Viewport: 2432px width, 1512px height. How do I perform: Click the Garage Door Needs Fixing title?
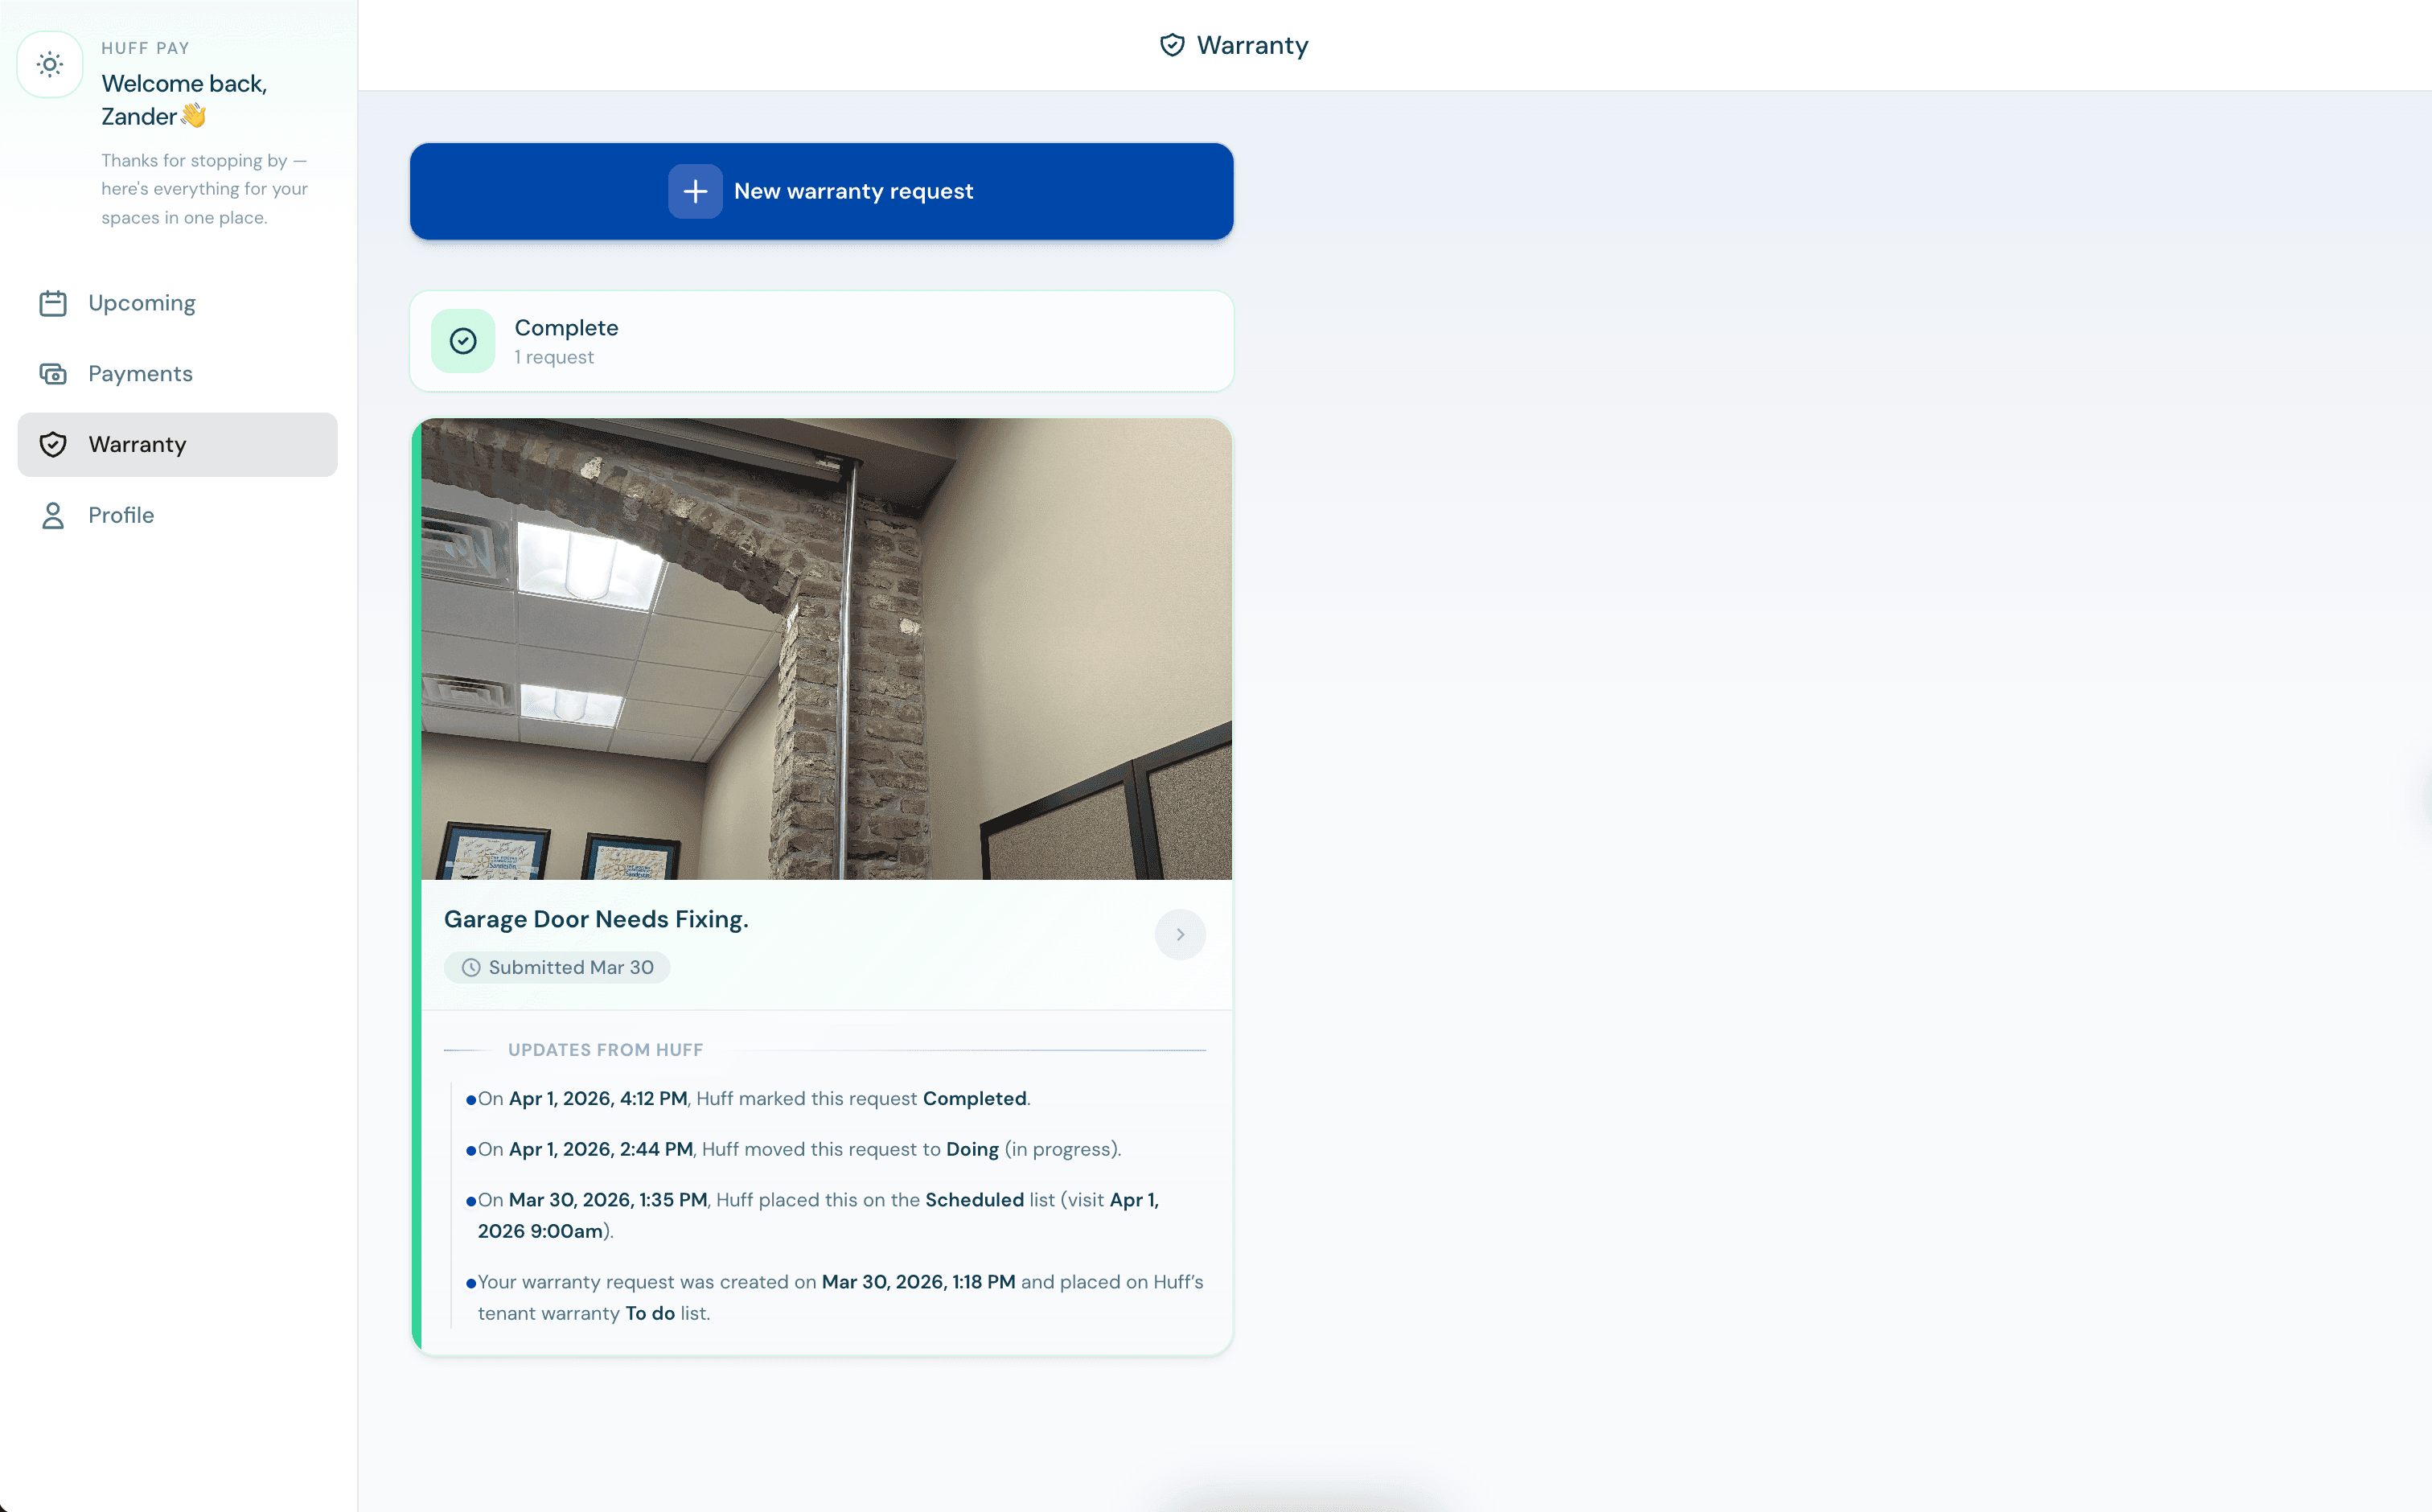(596, 918)
